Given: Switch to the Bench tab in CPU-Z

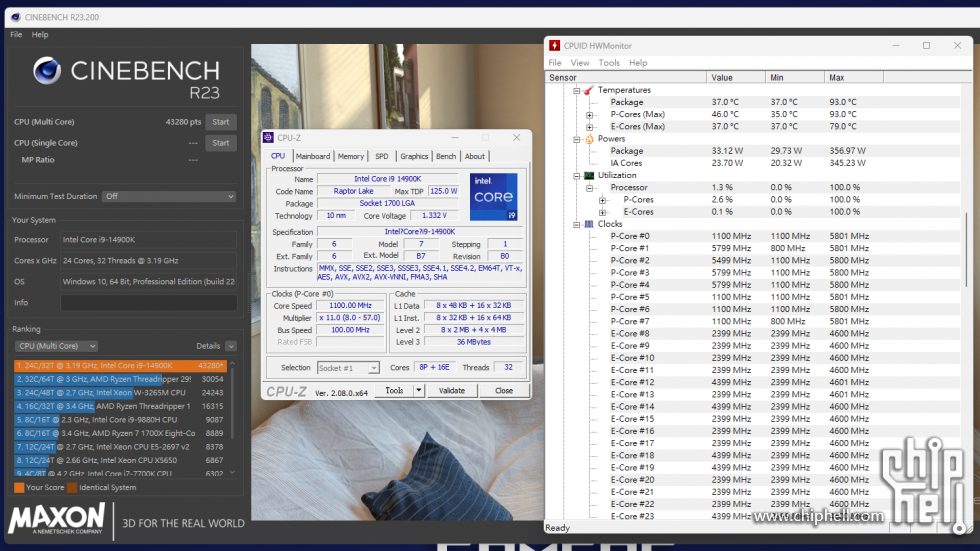Looking at the screenshot, I should point(446,156).
